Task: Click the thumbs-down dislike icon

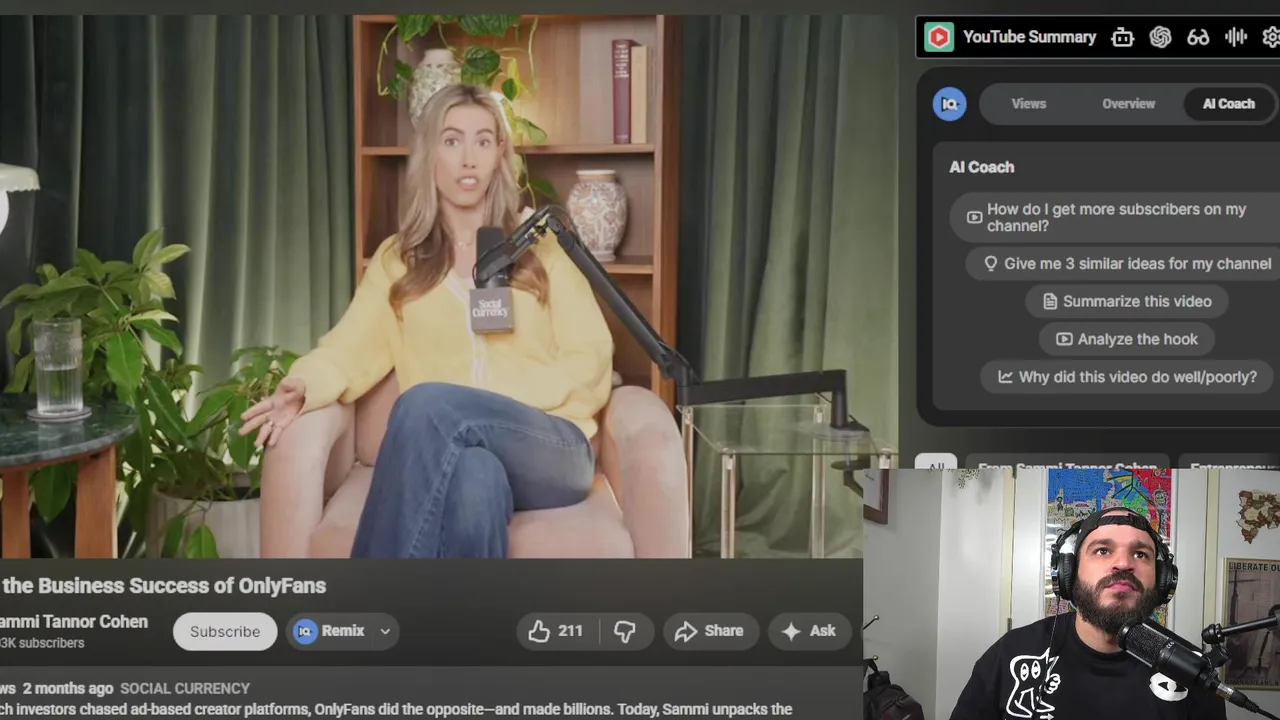Action: tap(625, 631)
